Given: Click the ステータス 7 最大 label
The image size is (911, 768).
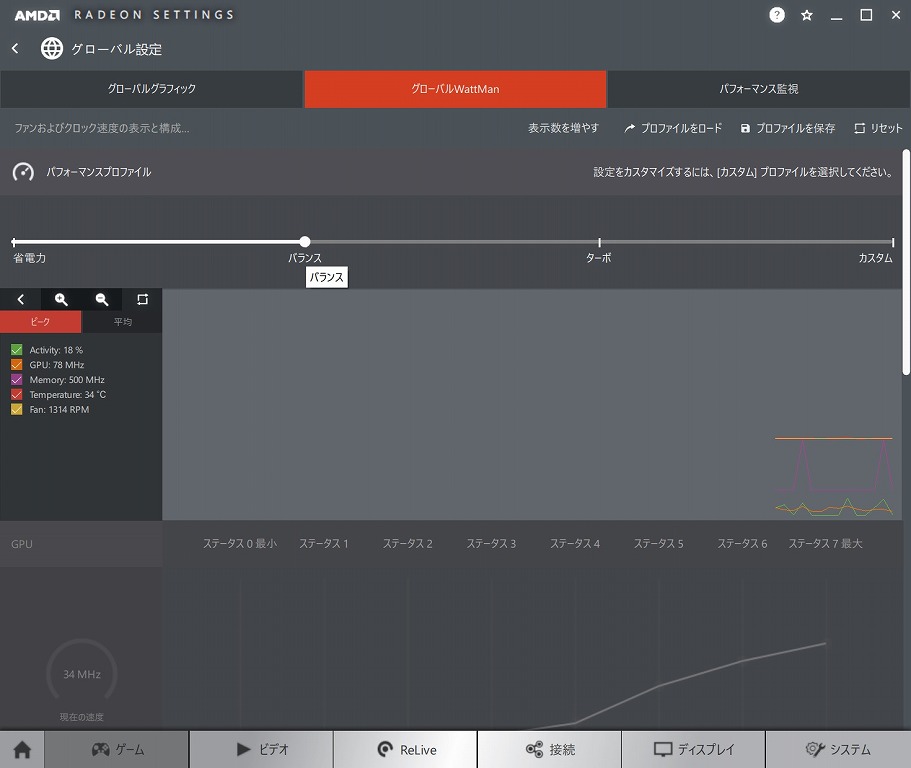Looking at the screenshot, I should pyautogui.click(x=825, y=544).
